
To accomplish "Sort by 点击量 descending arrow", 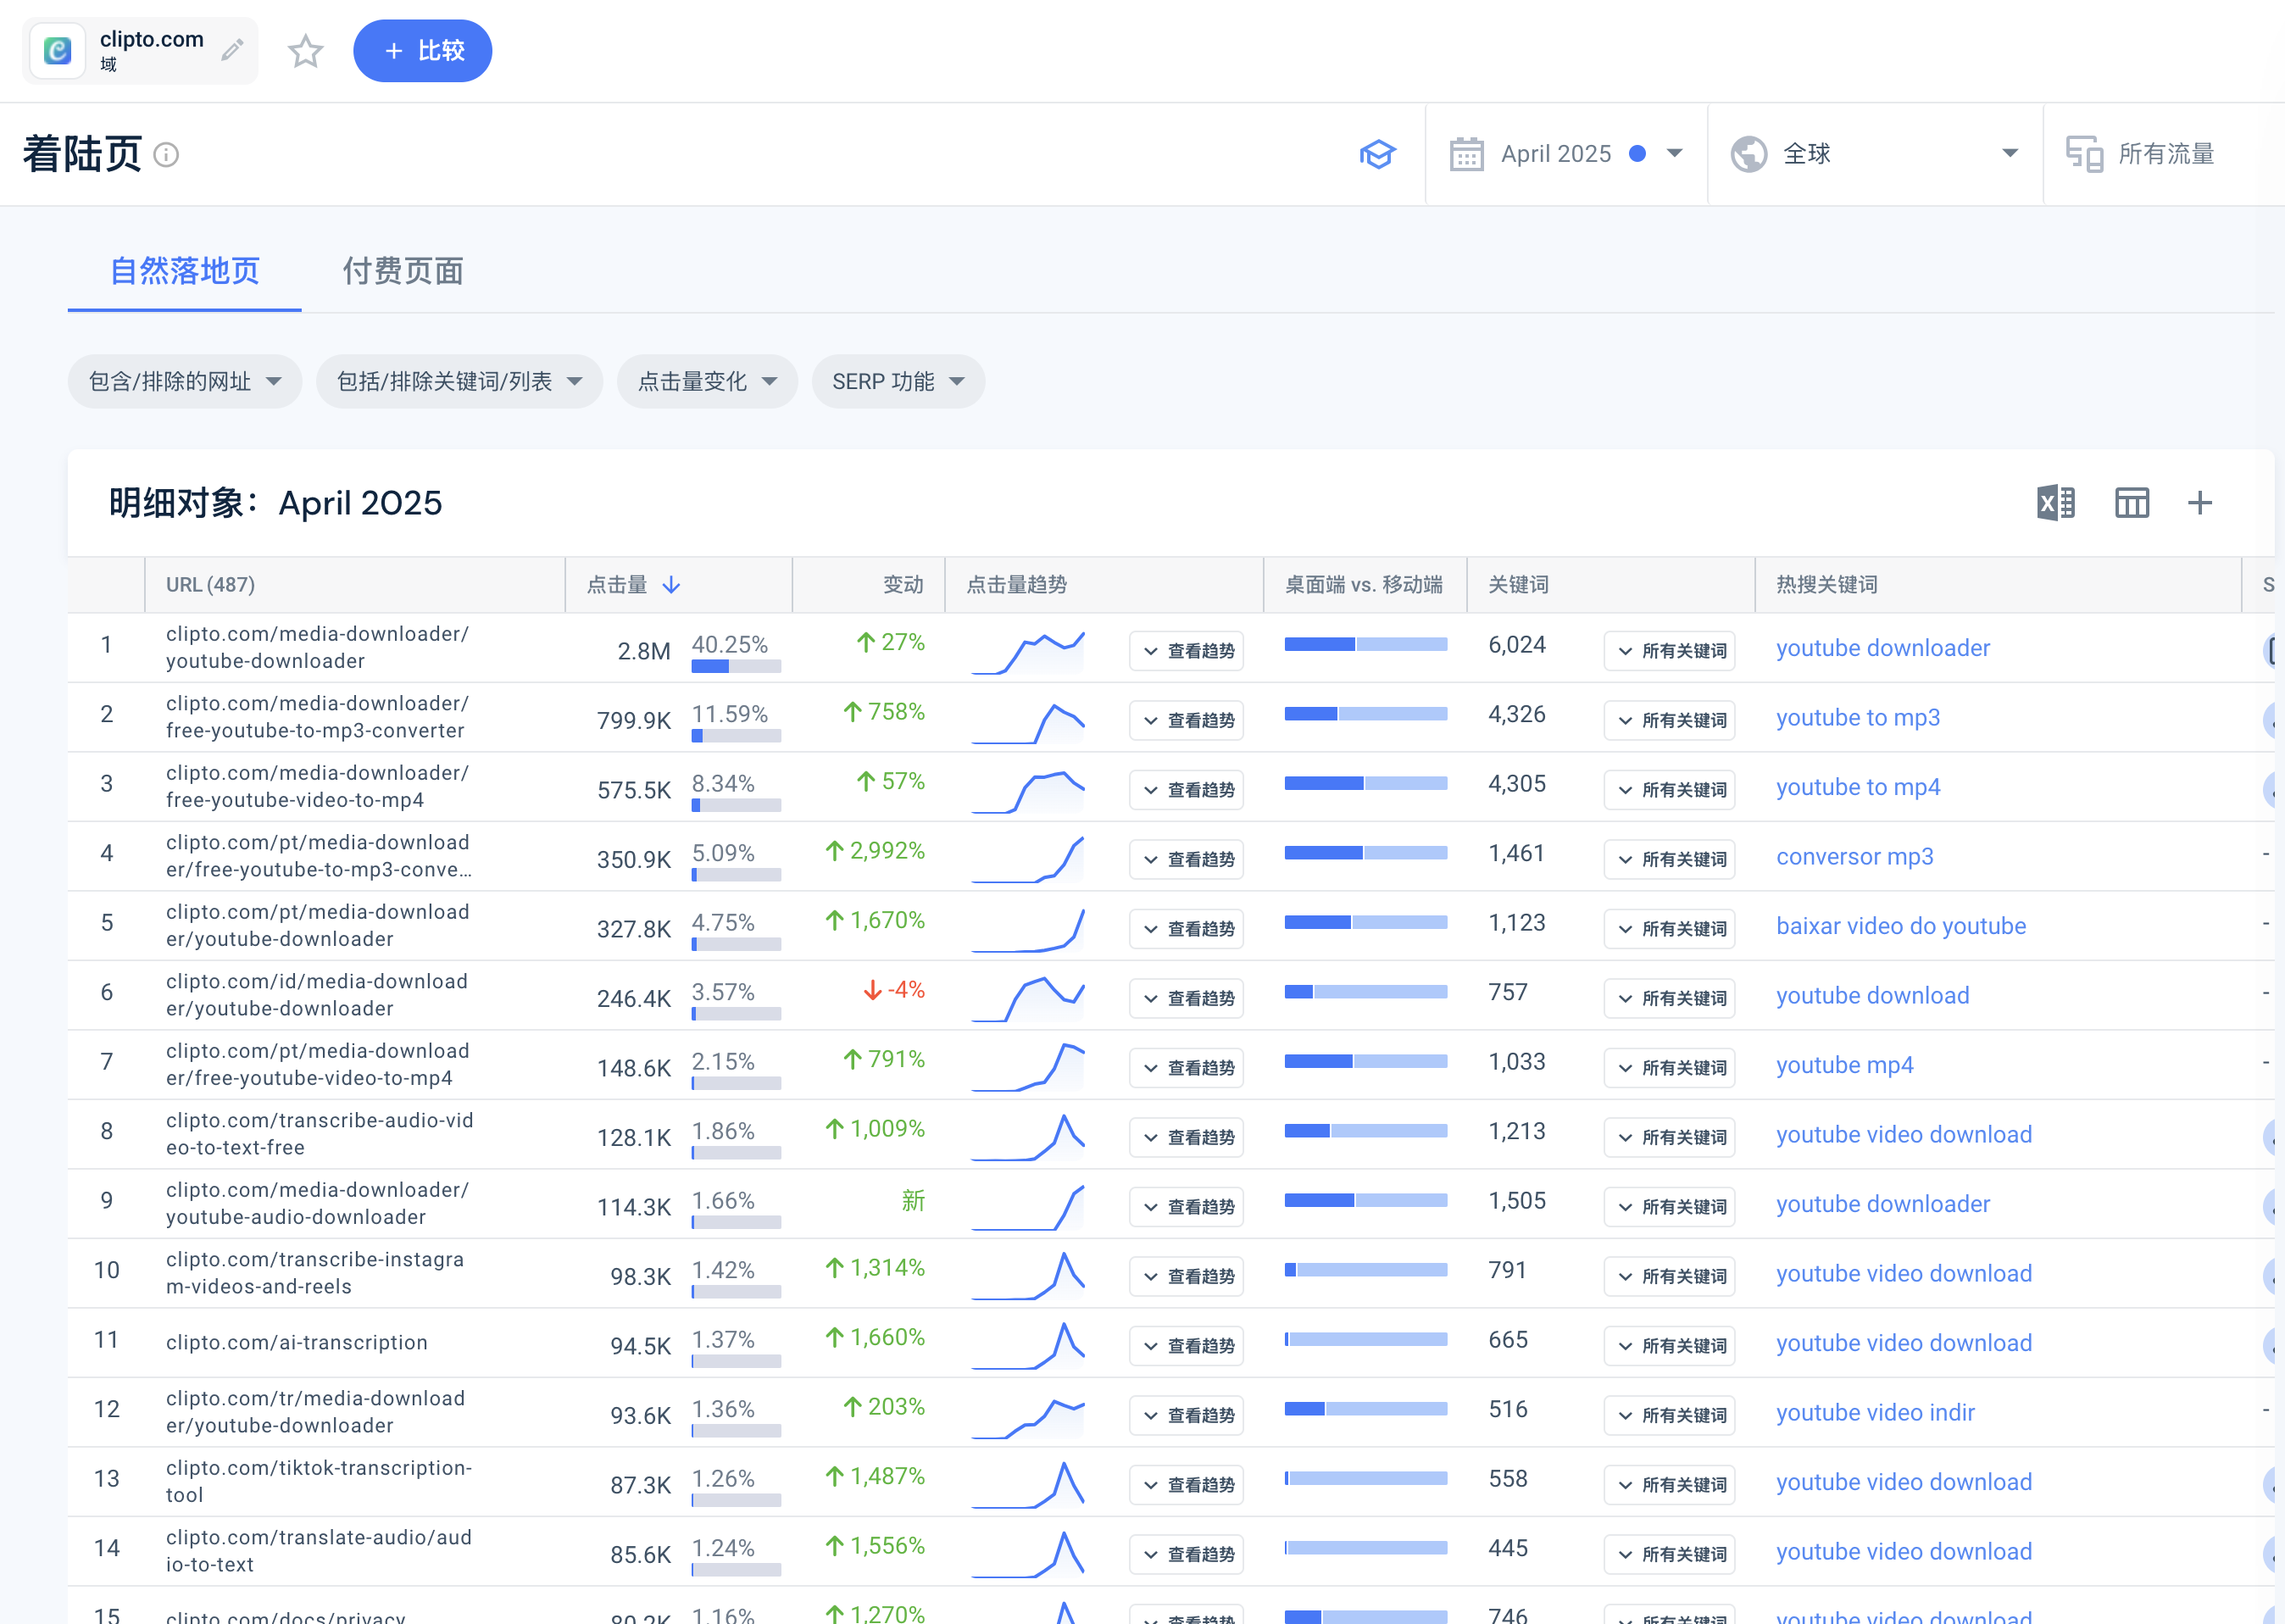I will coord(671,585).
